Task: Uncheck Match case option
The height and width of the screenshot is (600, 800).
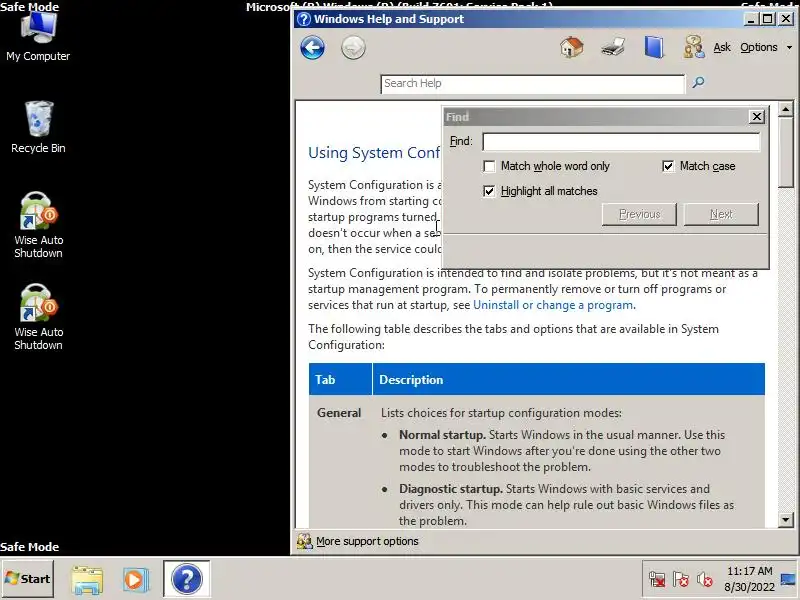Action: point(668,166)
